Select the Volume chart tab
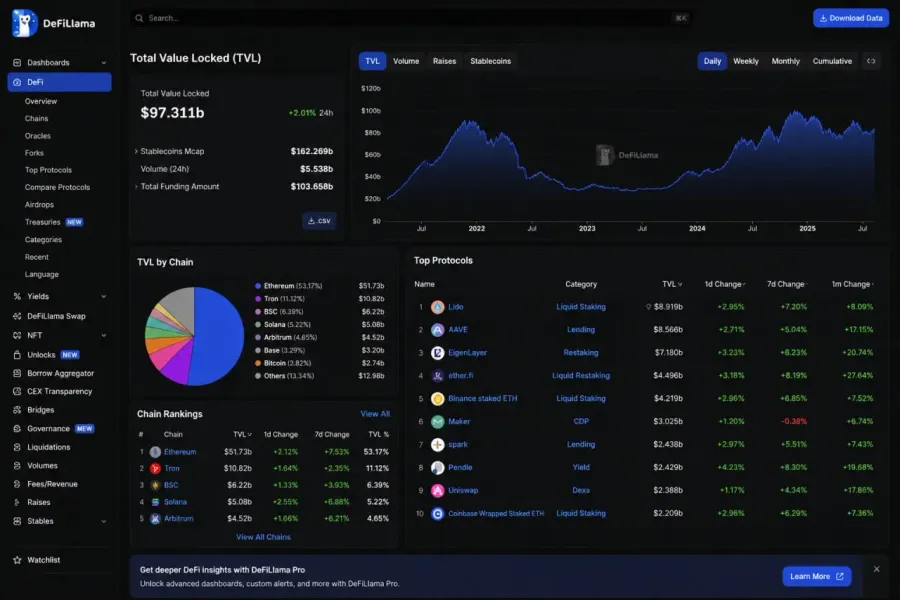 point(406,61)
